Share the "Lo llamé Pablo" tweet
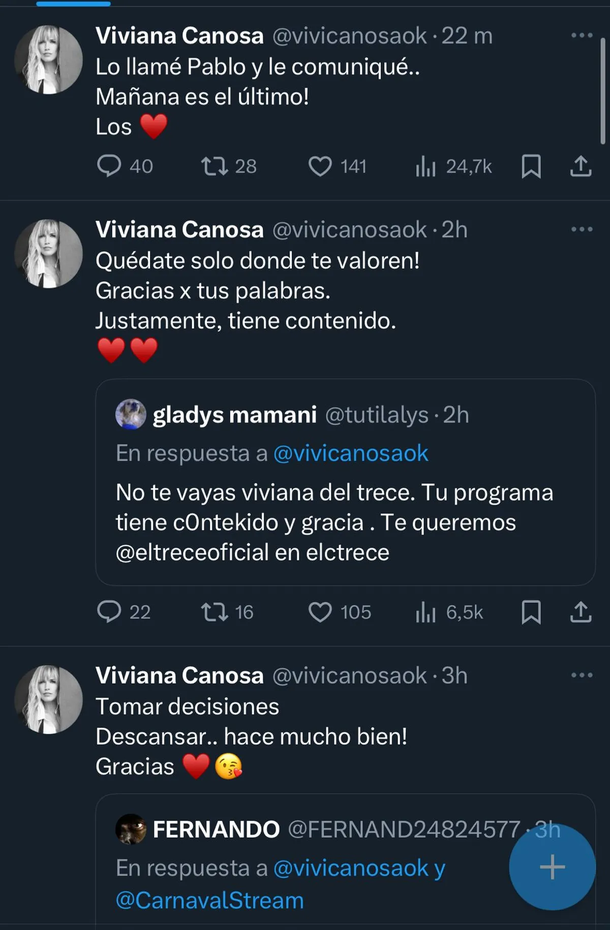Image resolution: width=610 pixels, height=930 pixels. tap(581, 166)
